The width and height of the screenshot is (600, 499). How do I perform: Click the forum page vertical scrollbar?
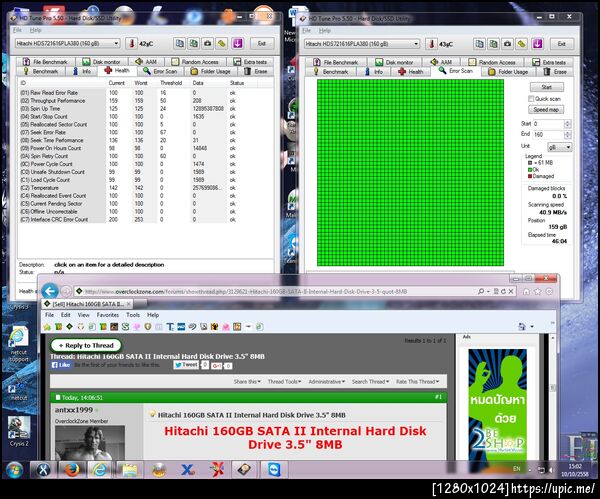pyautogui.click(x=553, y=396)
